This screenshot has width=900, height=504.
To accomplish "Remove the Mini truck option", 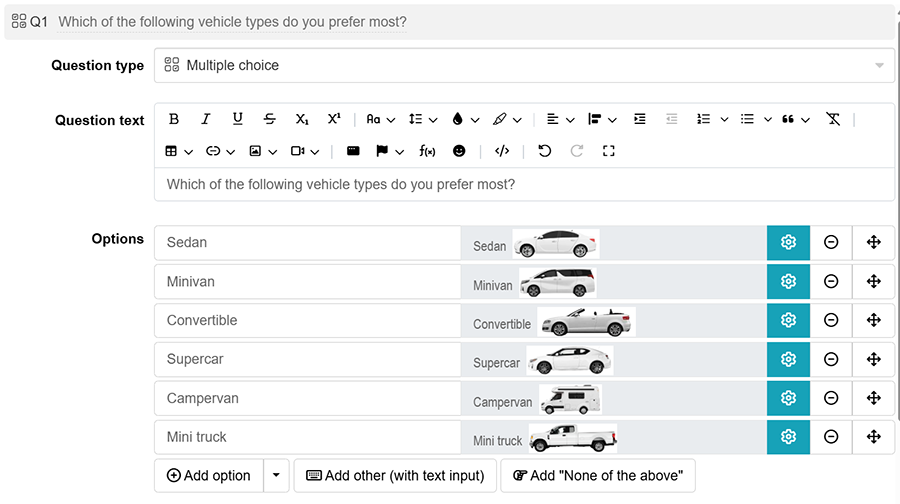I will (x=831, y=437).
